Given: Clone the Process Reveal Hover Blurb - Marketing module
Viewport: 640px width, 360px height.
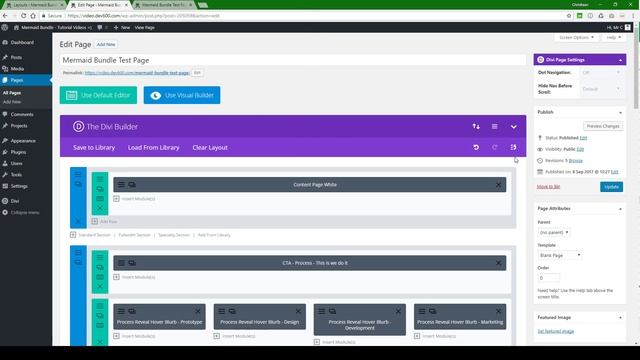Looking at the screenshot, I should click(433, 311).
